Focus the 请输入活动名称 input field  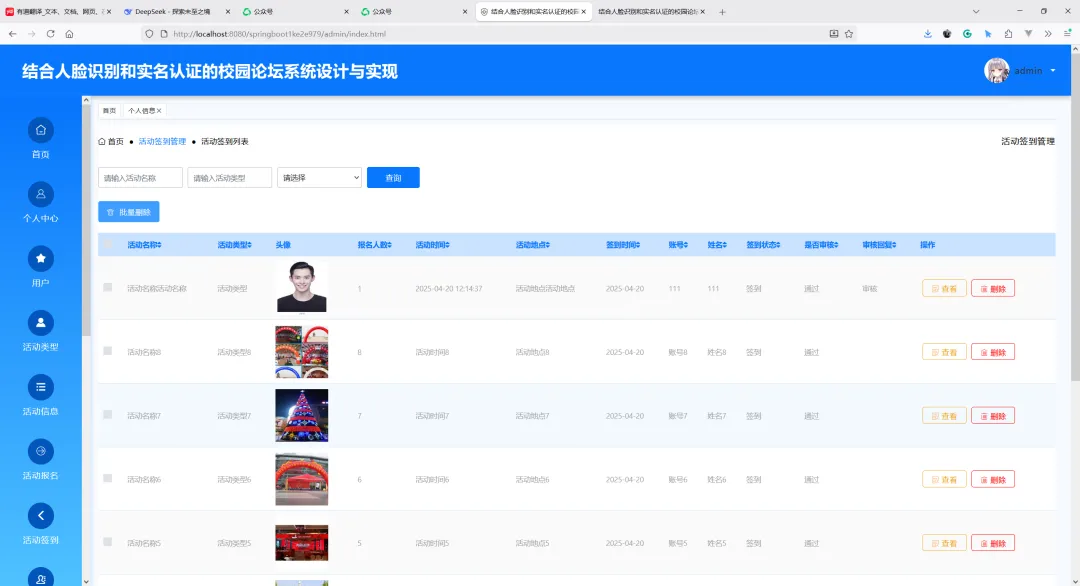tap(141, 178)
